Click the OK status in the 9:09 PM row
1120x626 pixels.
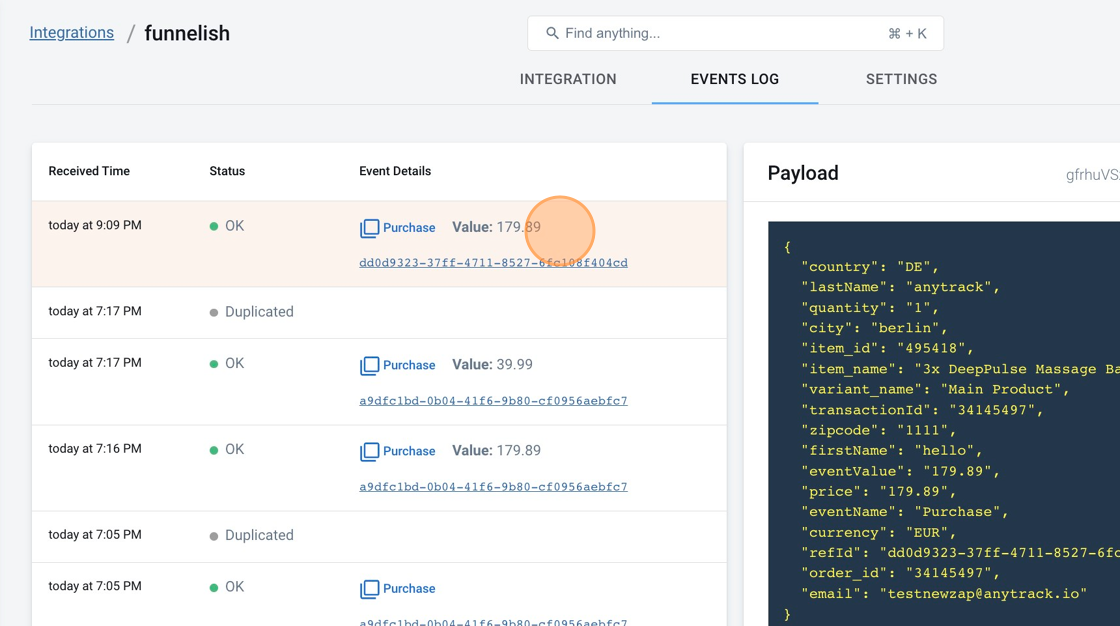point(226,226)
